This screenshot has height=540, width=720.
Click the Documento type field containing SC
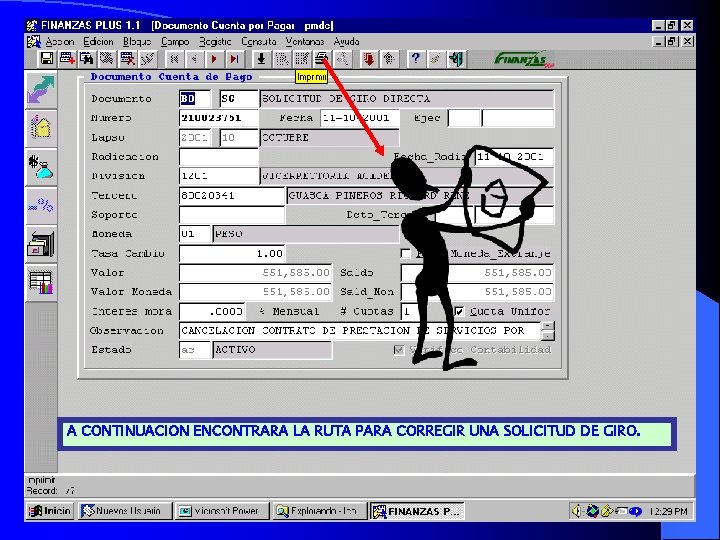[x=239, y=99]
